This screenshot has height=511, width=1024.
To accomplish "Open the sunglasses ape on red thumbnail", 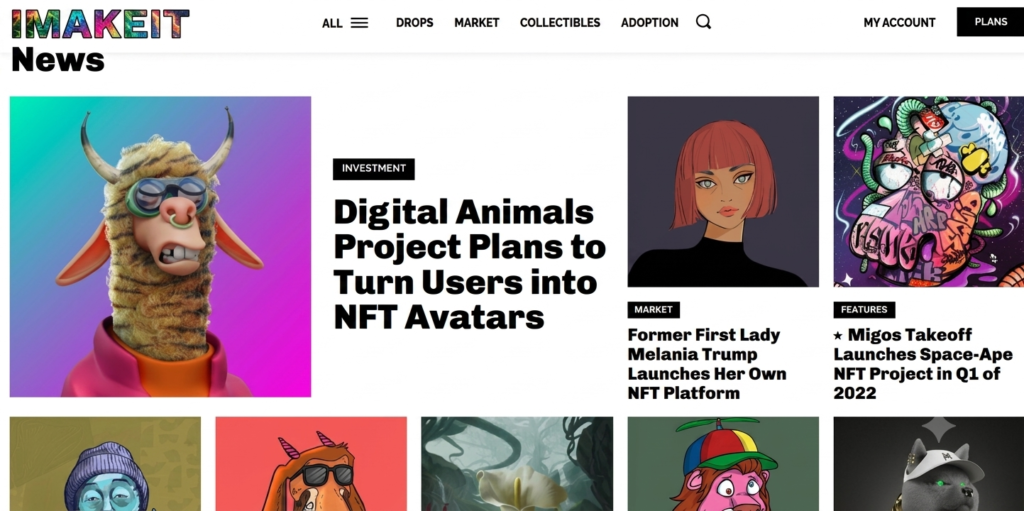I will (311, 464).
